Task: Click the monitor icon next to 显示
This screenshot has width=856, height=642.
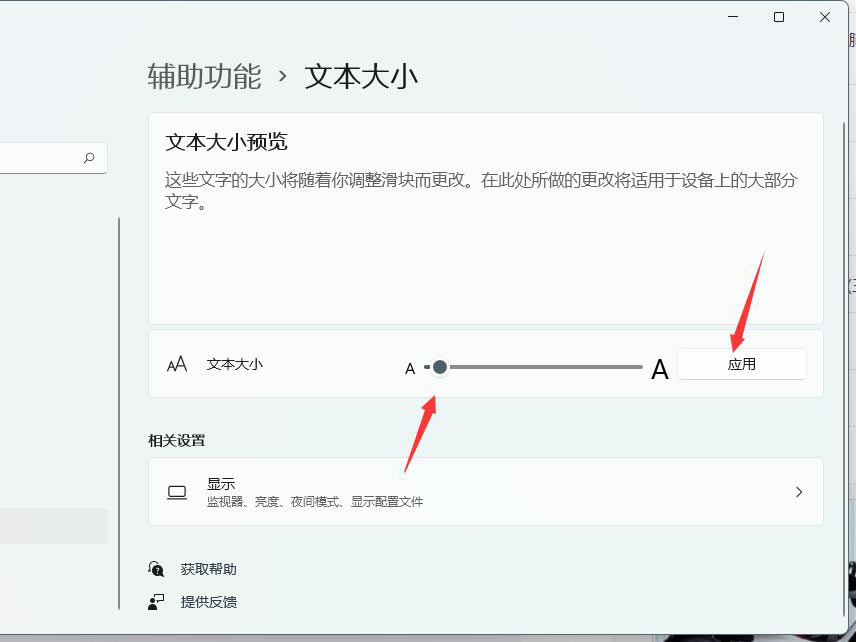Action: tap(178, 491)
